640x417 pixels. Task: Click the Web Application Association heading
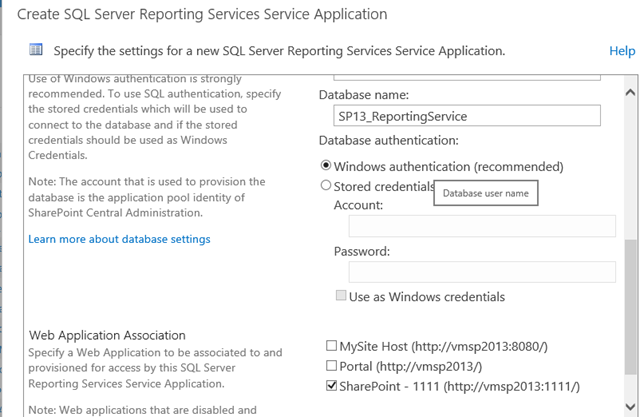click(x=107, y=335)
